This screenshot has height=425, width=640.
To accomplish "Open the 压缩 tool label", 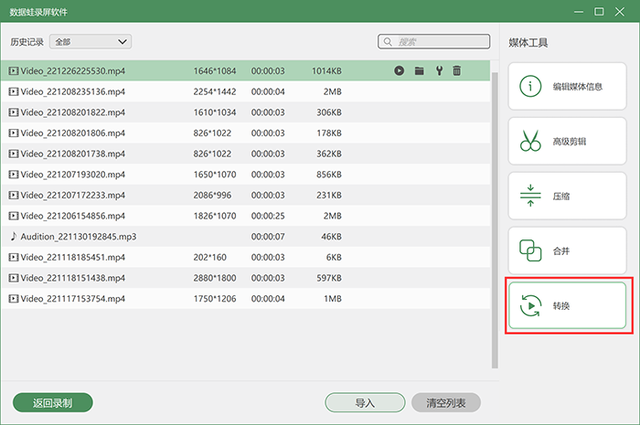I will pyautogui.click(x=561, y=196).
